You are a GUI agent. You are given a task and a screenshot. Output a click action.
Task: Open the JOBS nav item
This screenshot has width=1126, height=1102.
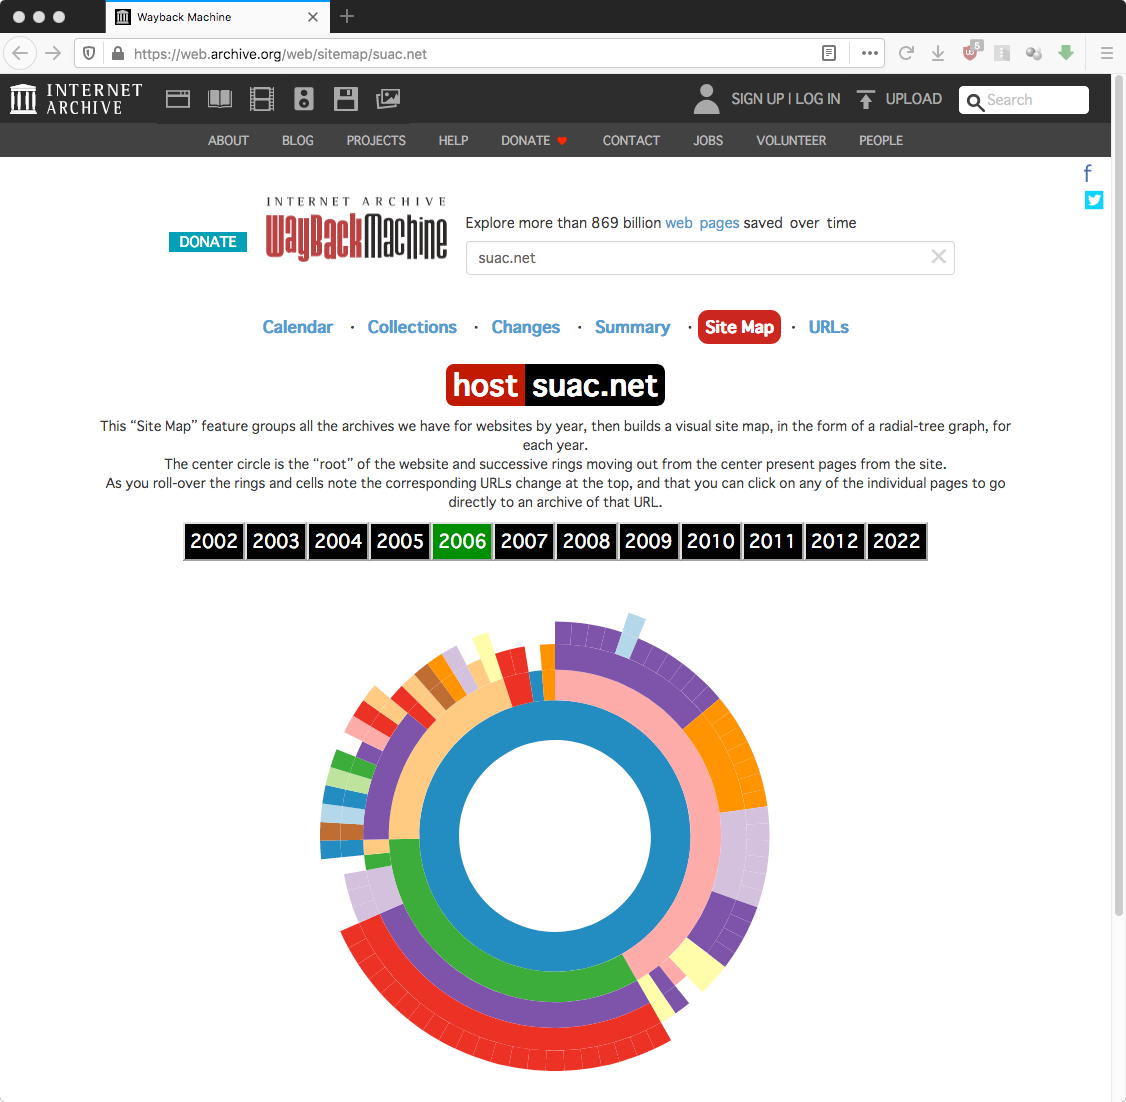708,141
